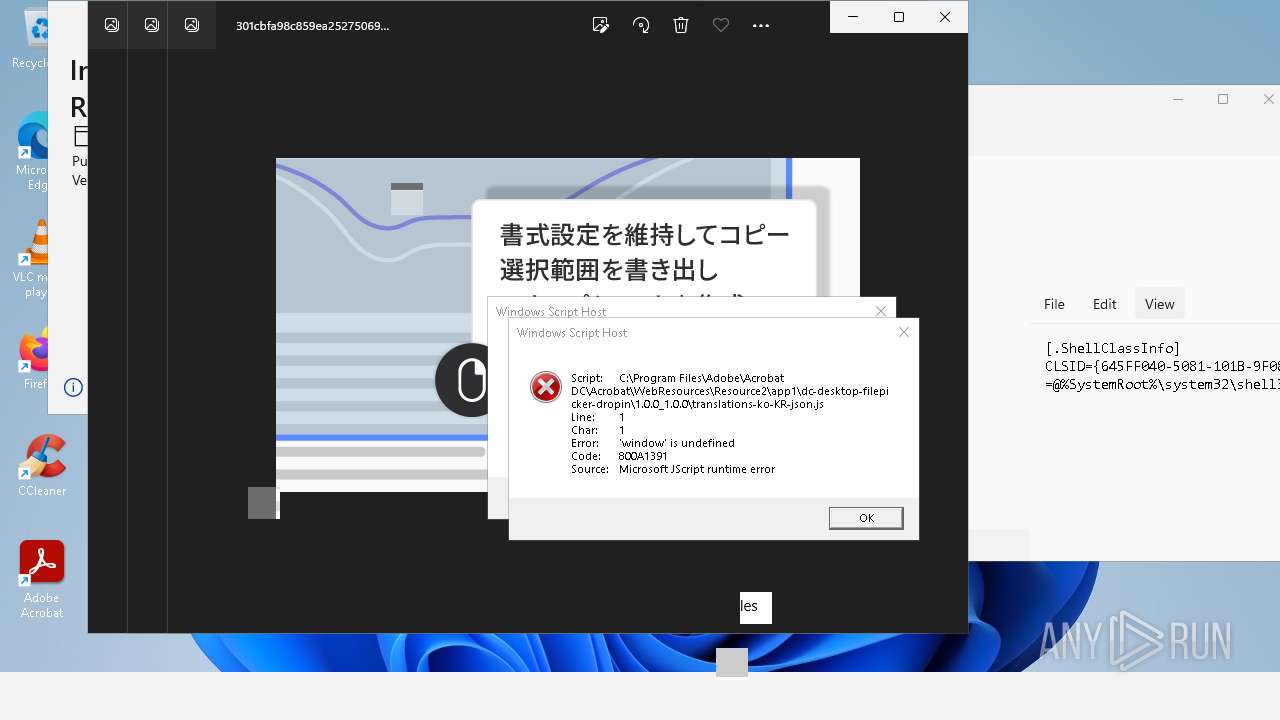Open the View menu in Notepad window
Screen dimensions: 1280x720
click(1159, 304)
